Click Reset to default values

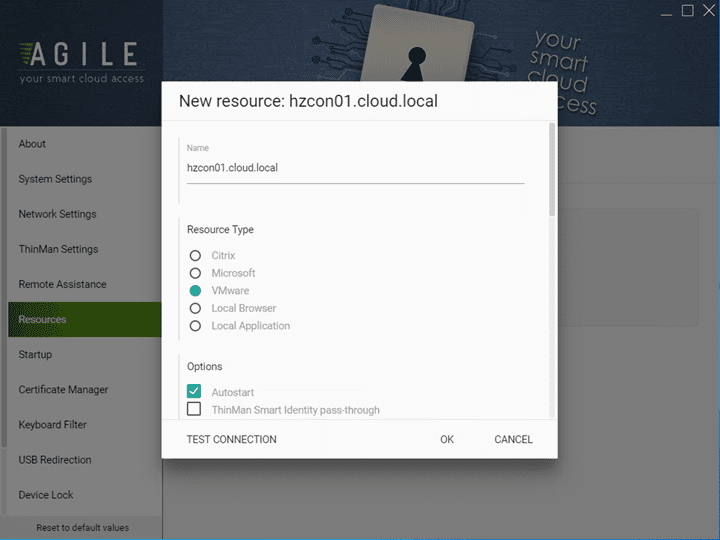point(82,528)
